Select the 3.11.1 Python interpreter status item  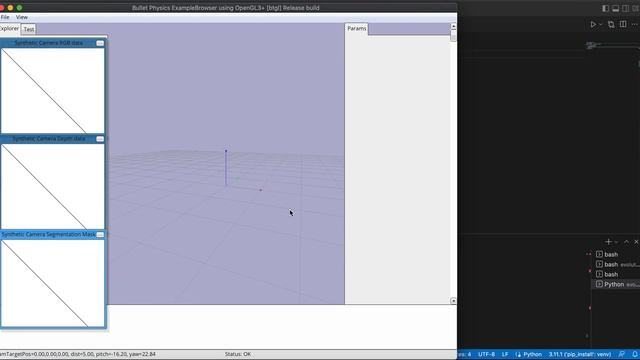coord(580,354)
